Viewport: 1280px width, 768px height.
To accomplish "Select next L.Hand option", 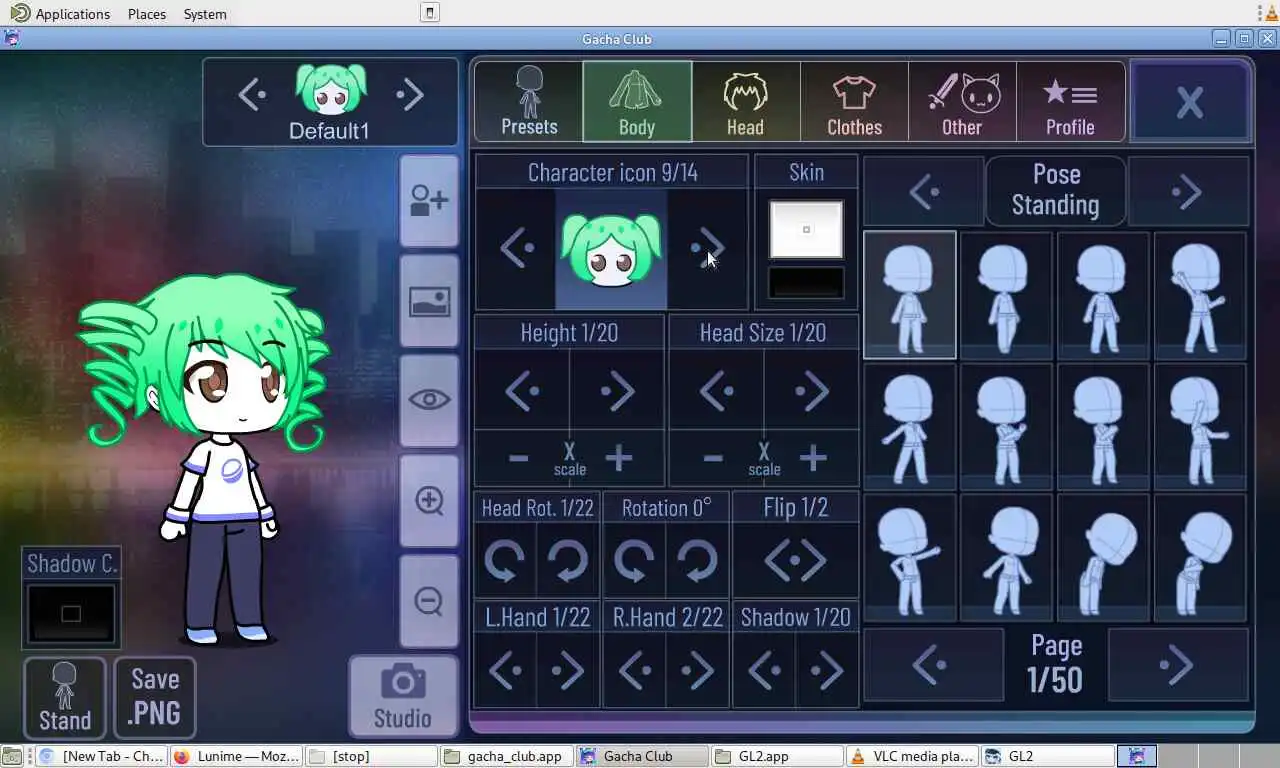I will [568, 671].
